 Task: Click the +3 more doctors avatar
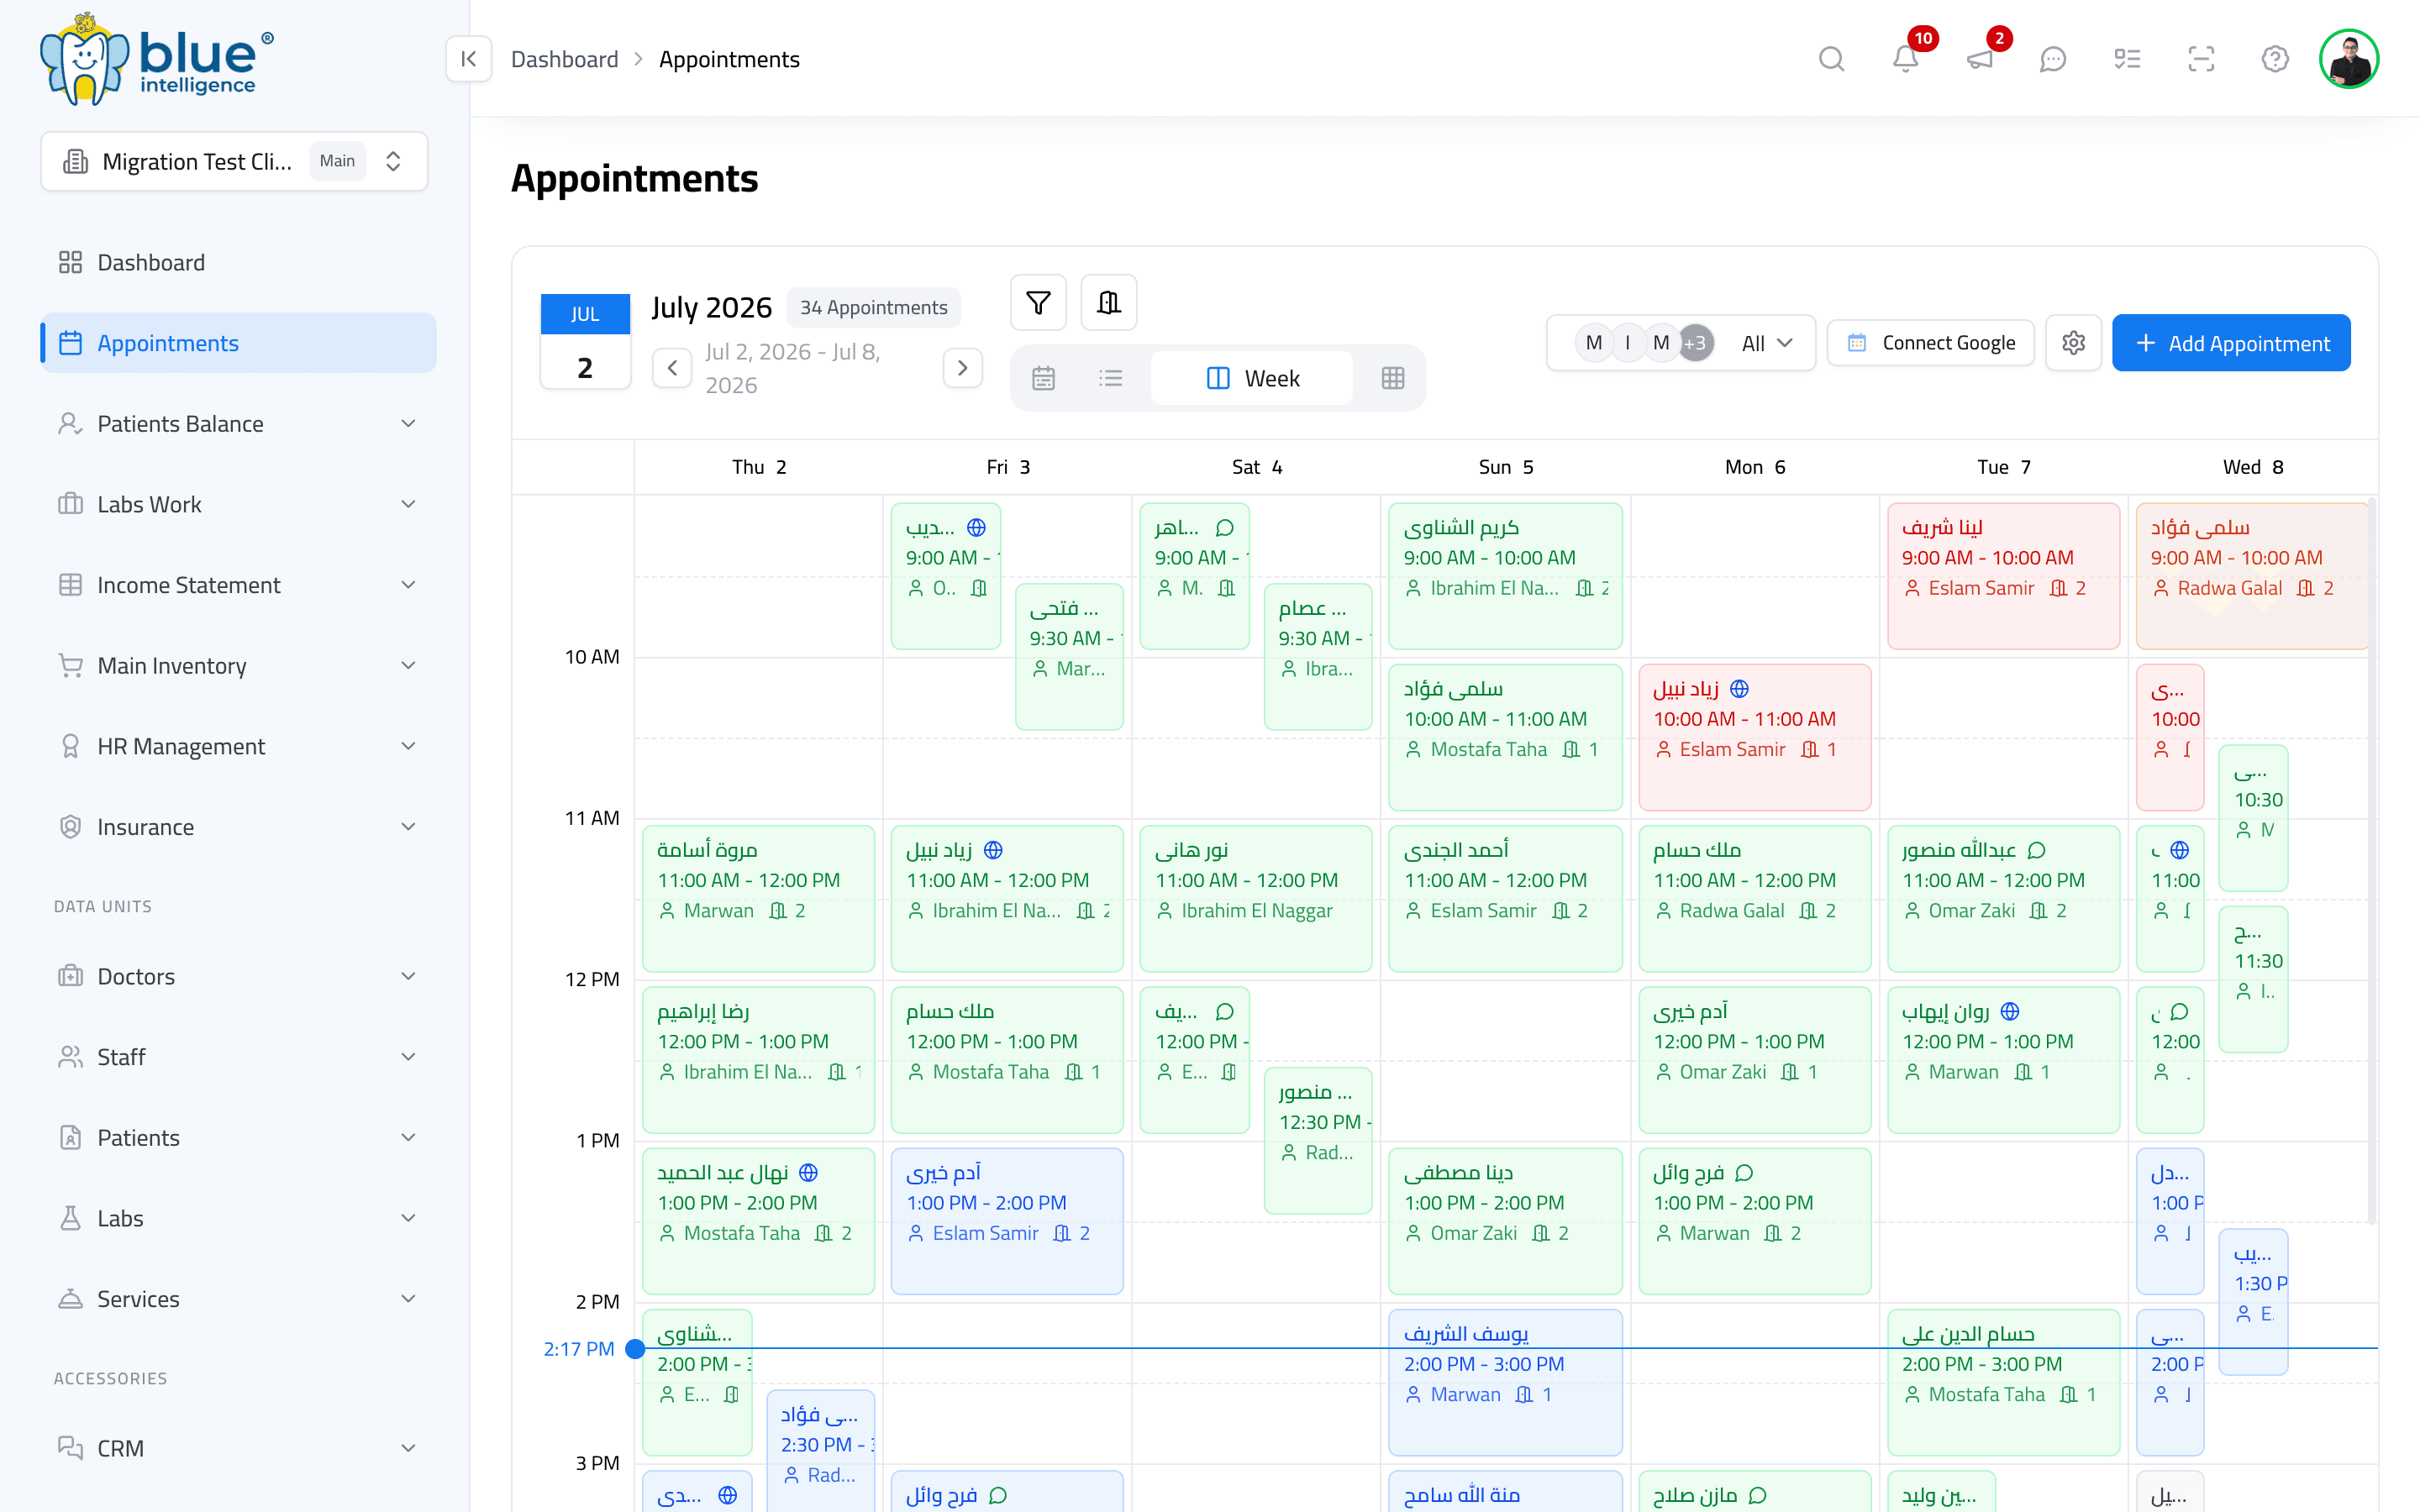click(1695, 343)
